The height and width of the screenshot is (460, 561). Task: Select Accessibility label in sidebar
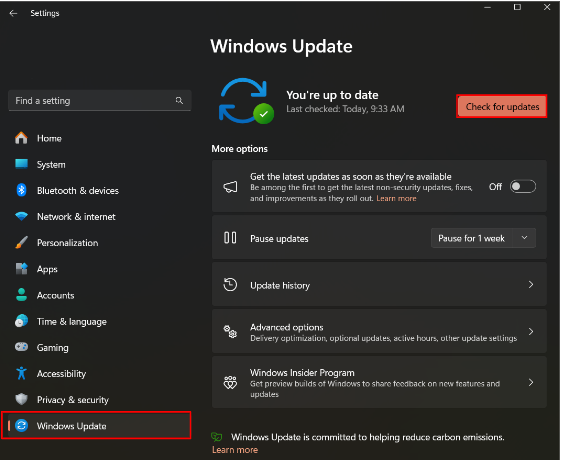point(62,374)
